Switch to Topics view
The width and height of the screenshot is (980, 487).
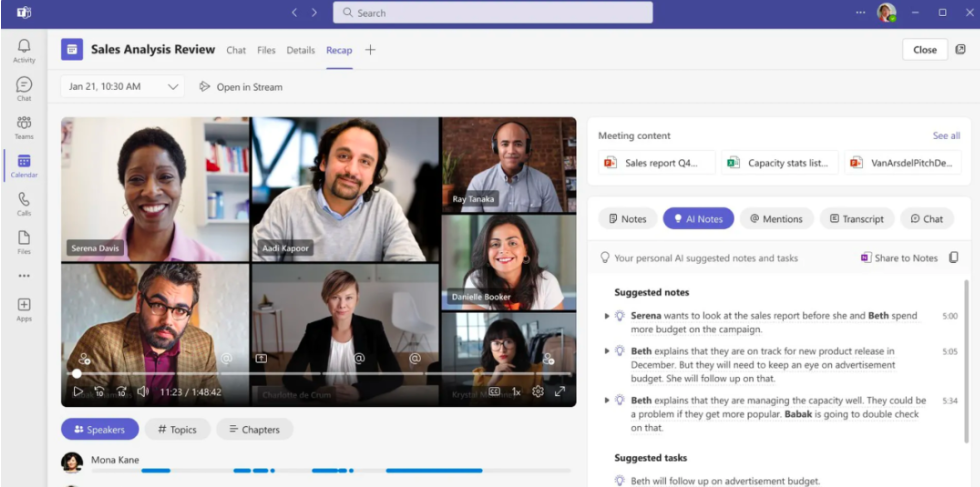click(x=178, y=429)
